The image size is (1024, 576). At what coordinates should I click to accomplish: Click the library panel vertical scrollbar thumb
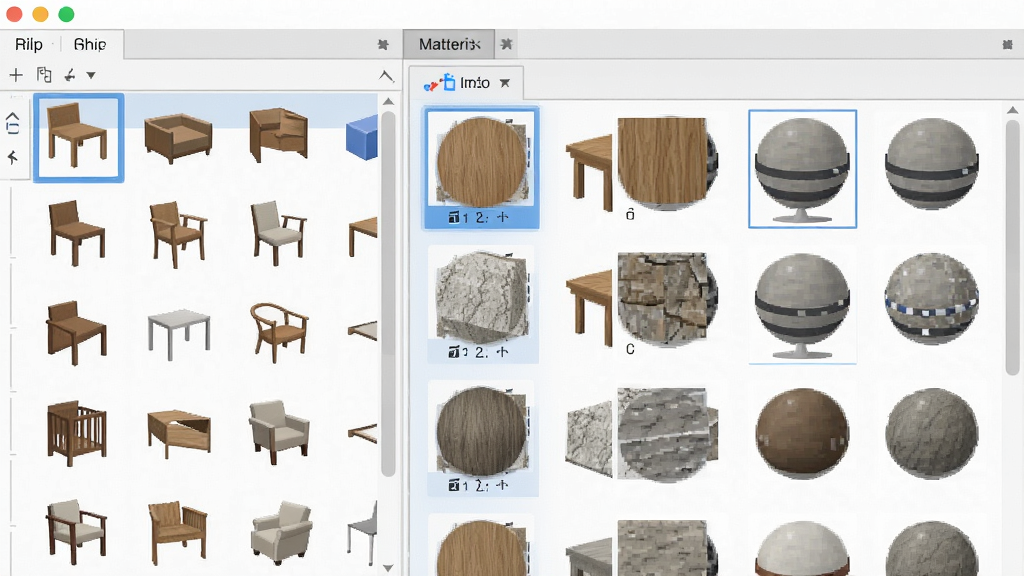pos(388,294)
